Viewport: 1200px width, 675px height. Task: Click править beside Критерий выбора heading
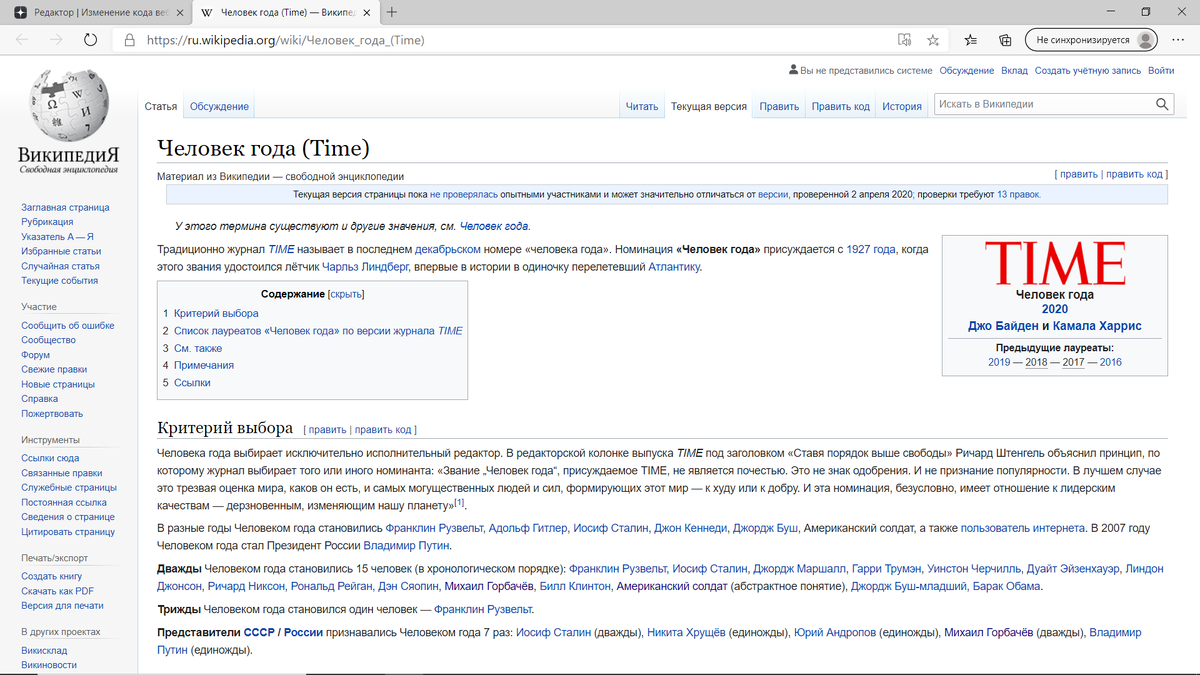pos(327,430)
